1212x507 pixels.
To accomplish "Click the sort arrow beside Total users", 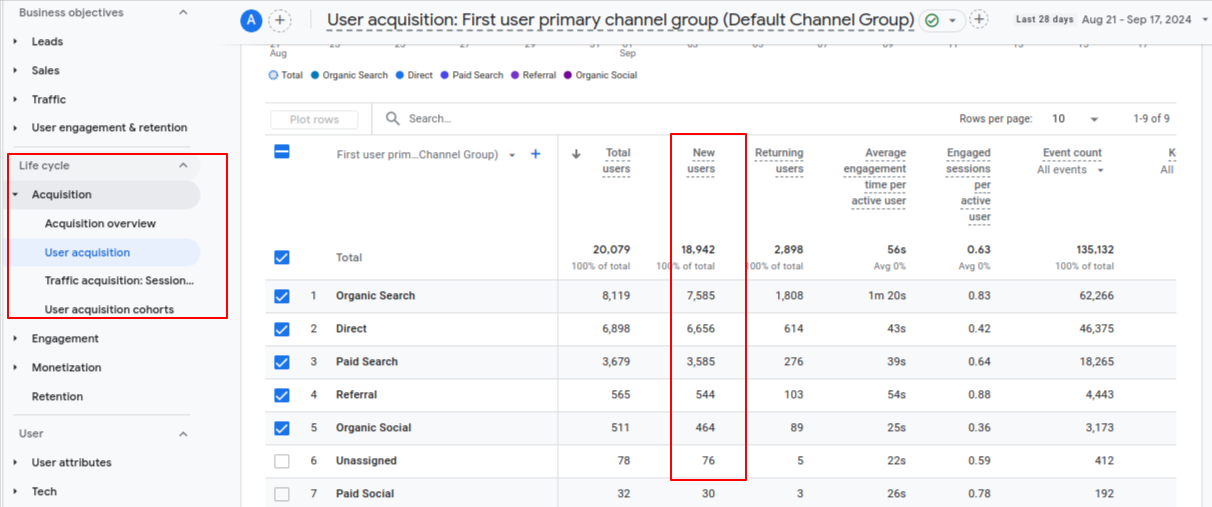I will [576, 154].
